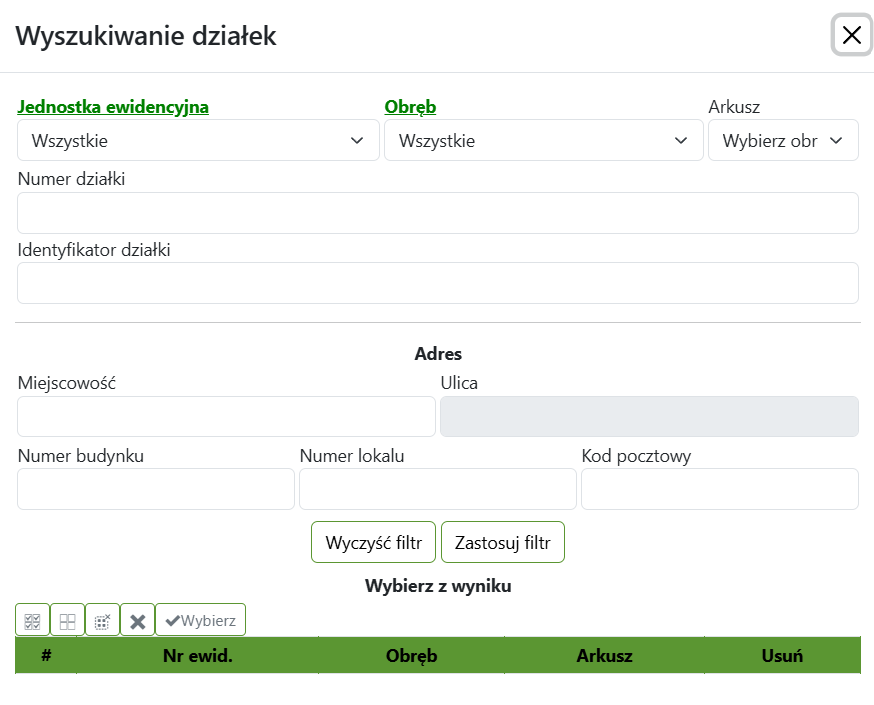Apply filters with Zastosuj filtr
The height and width of the screenshot is (705, 874).
click(x=503, y=541)
